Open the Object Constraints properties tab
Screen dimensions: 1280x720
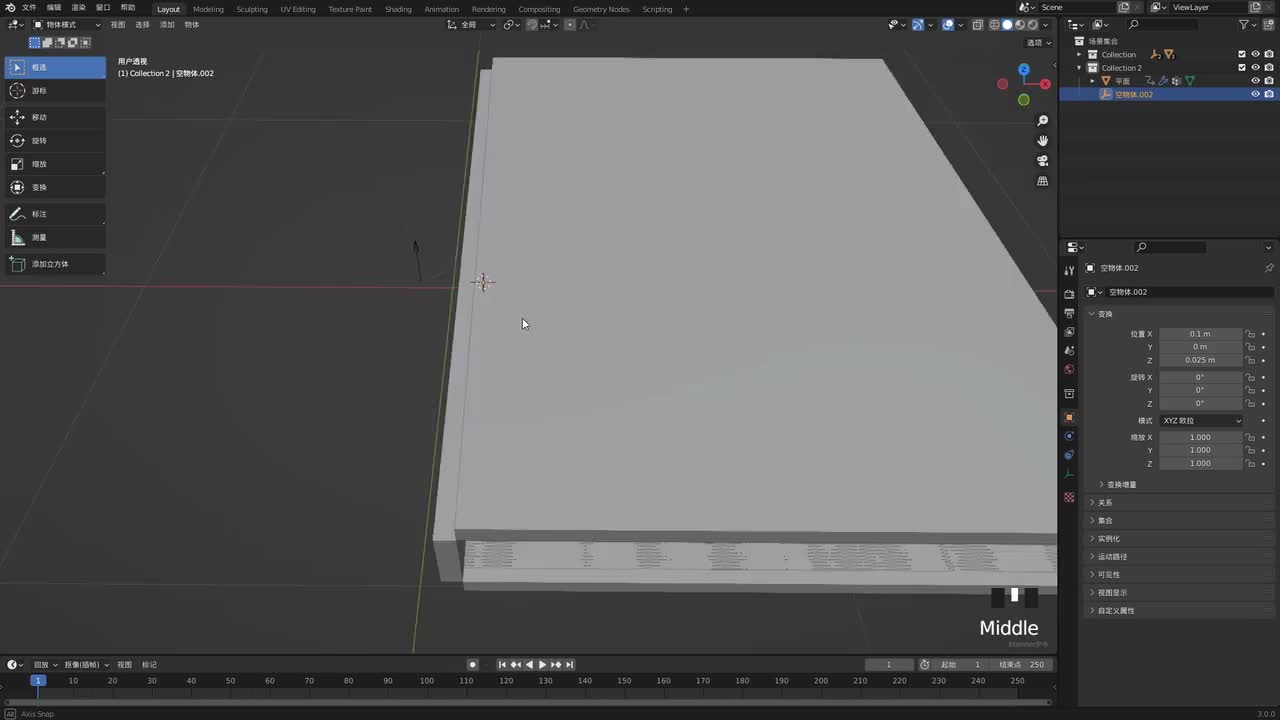click(1069, 455)
